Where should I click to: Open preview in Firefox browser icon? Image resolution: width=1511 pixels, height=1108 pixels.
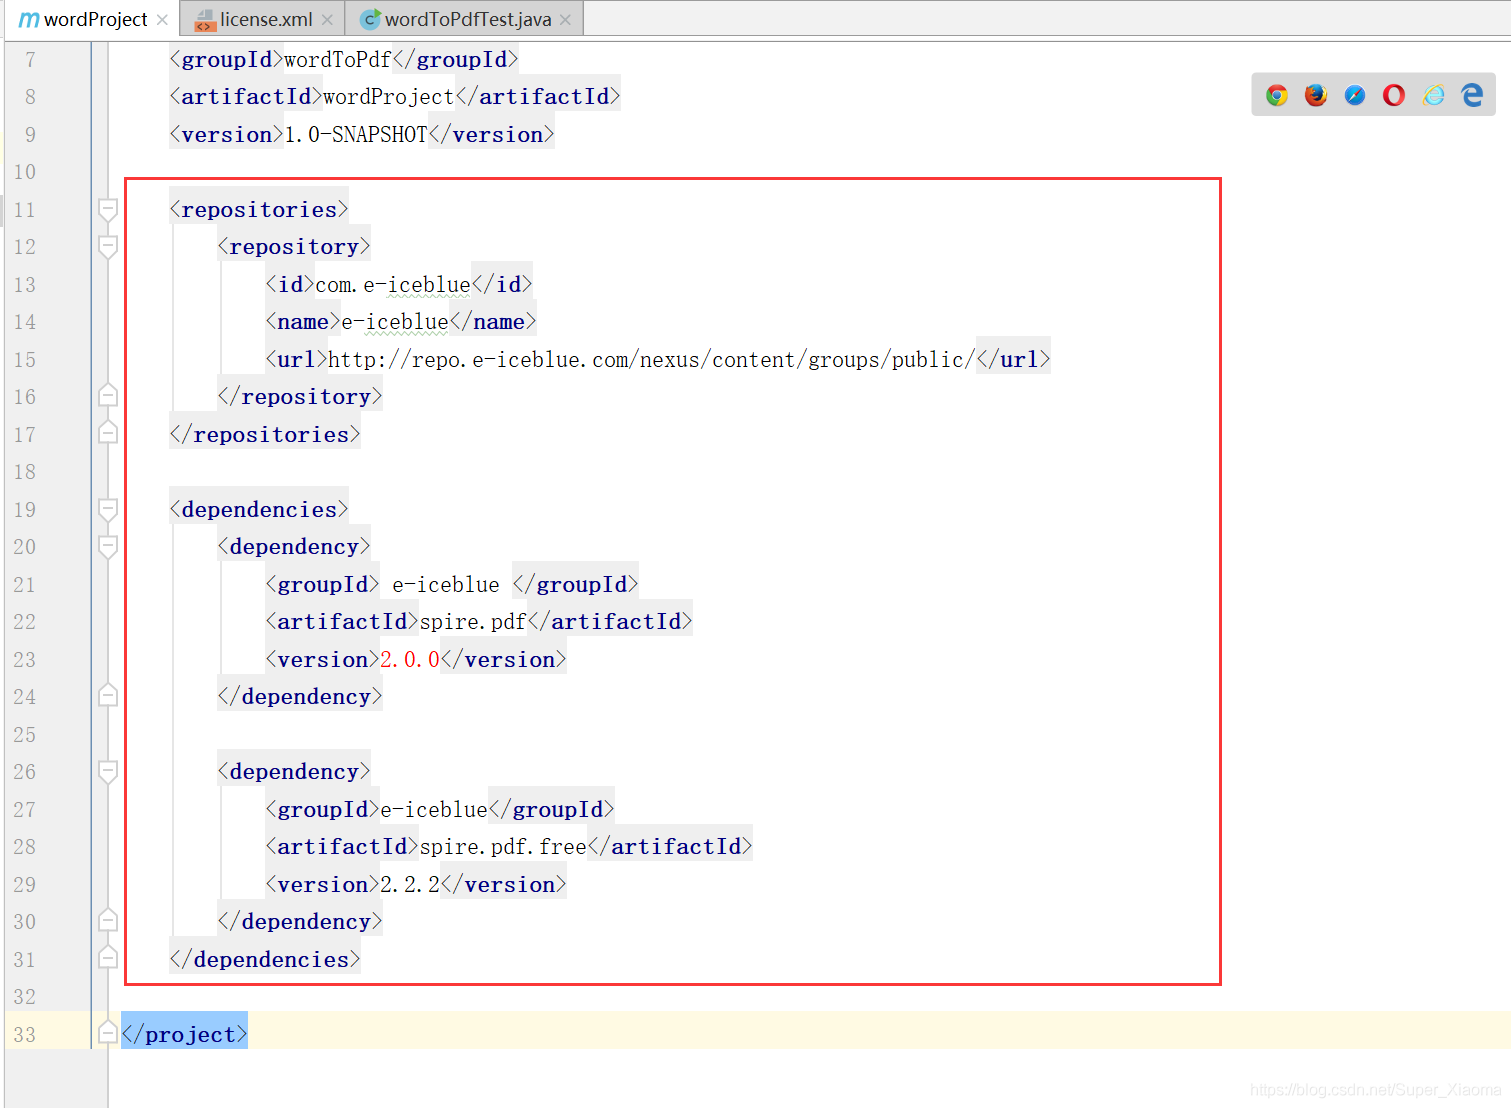click(1316, 95)
